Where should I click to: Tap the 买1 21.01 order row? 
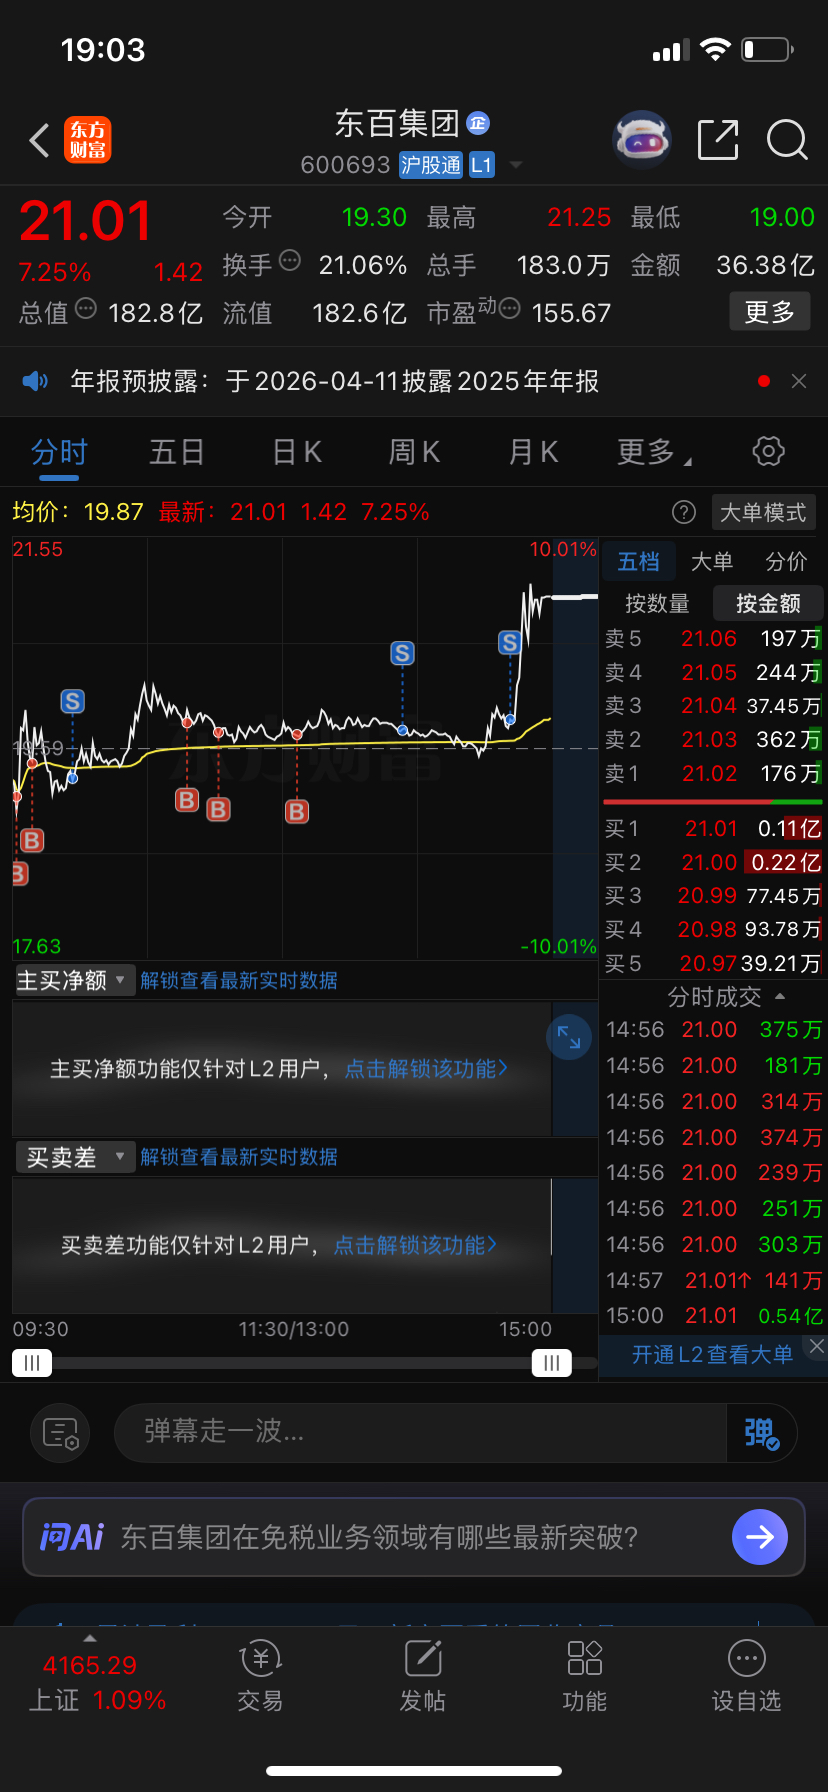point(713,828)
